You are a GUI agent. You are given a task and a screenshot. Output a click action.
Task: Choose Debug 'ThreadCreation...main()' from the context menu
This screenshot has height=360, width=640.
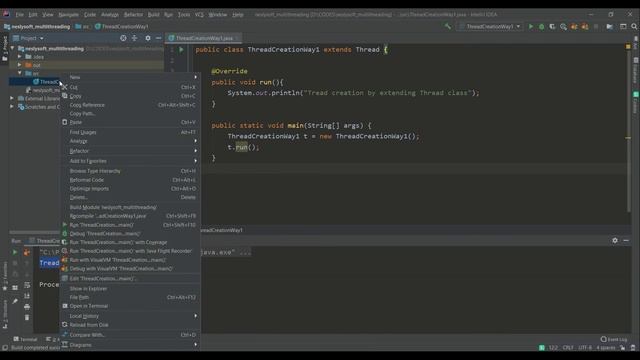coord(130,233)
